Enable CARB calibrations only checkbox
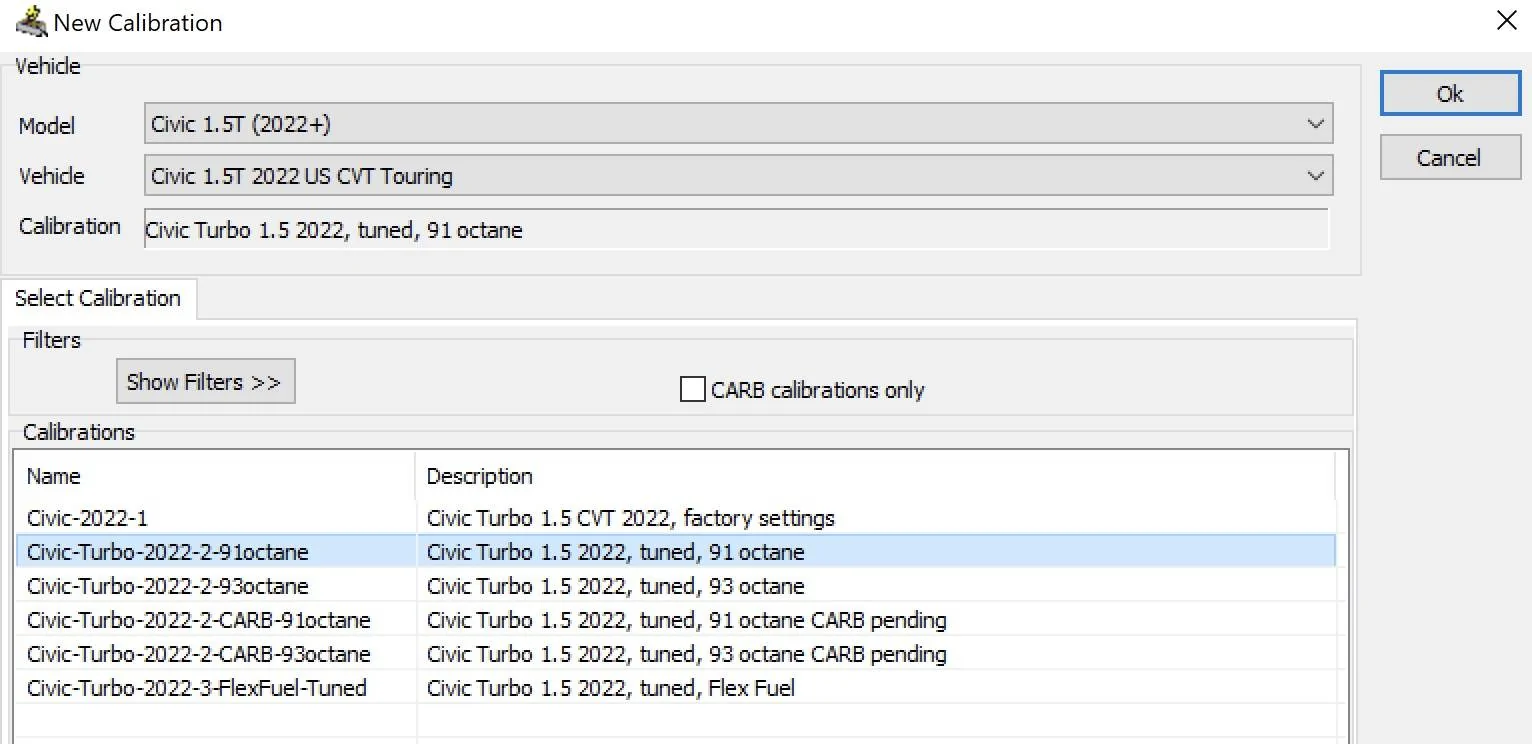The height and width of the screenshot is (744, 1532). pyautogui.click(x=692, y=389)
